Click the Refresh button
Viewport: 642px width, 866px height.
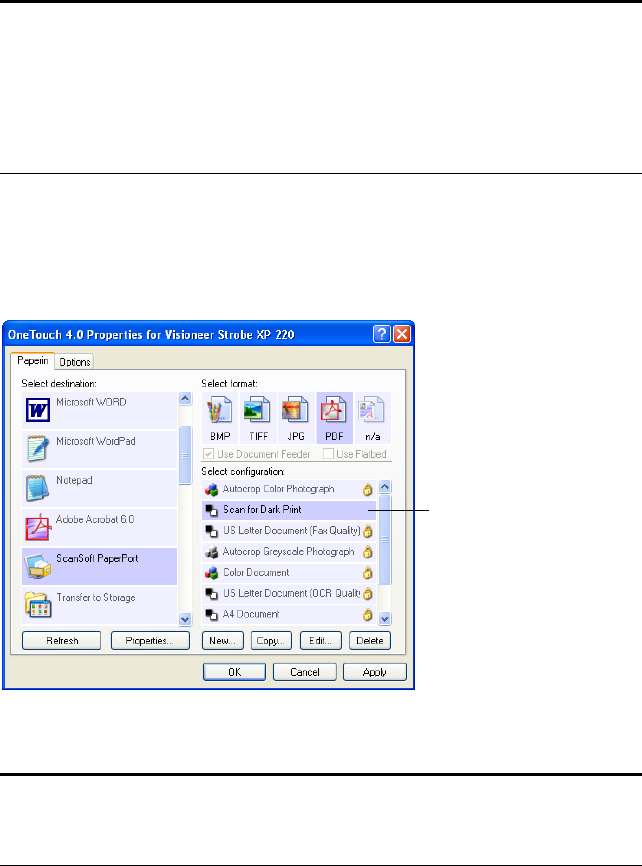click(x=62, y=641)
